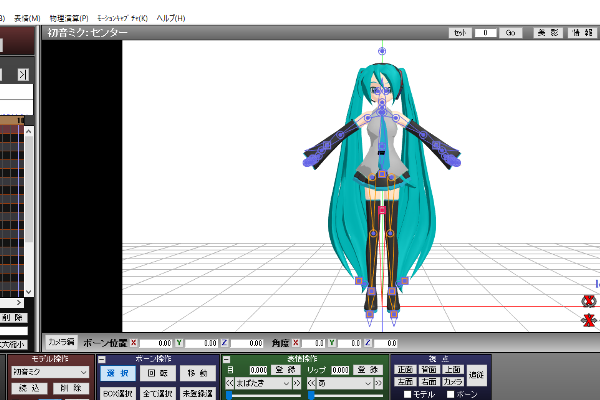
Task: Set the view to 正面 front
Action: point(405,369)
